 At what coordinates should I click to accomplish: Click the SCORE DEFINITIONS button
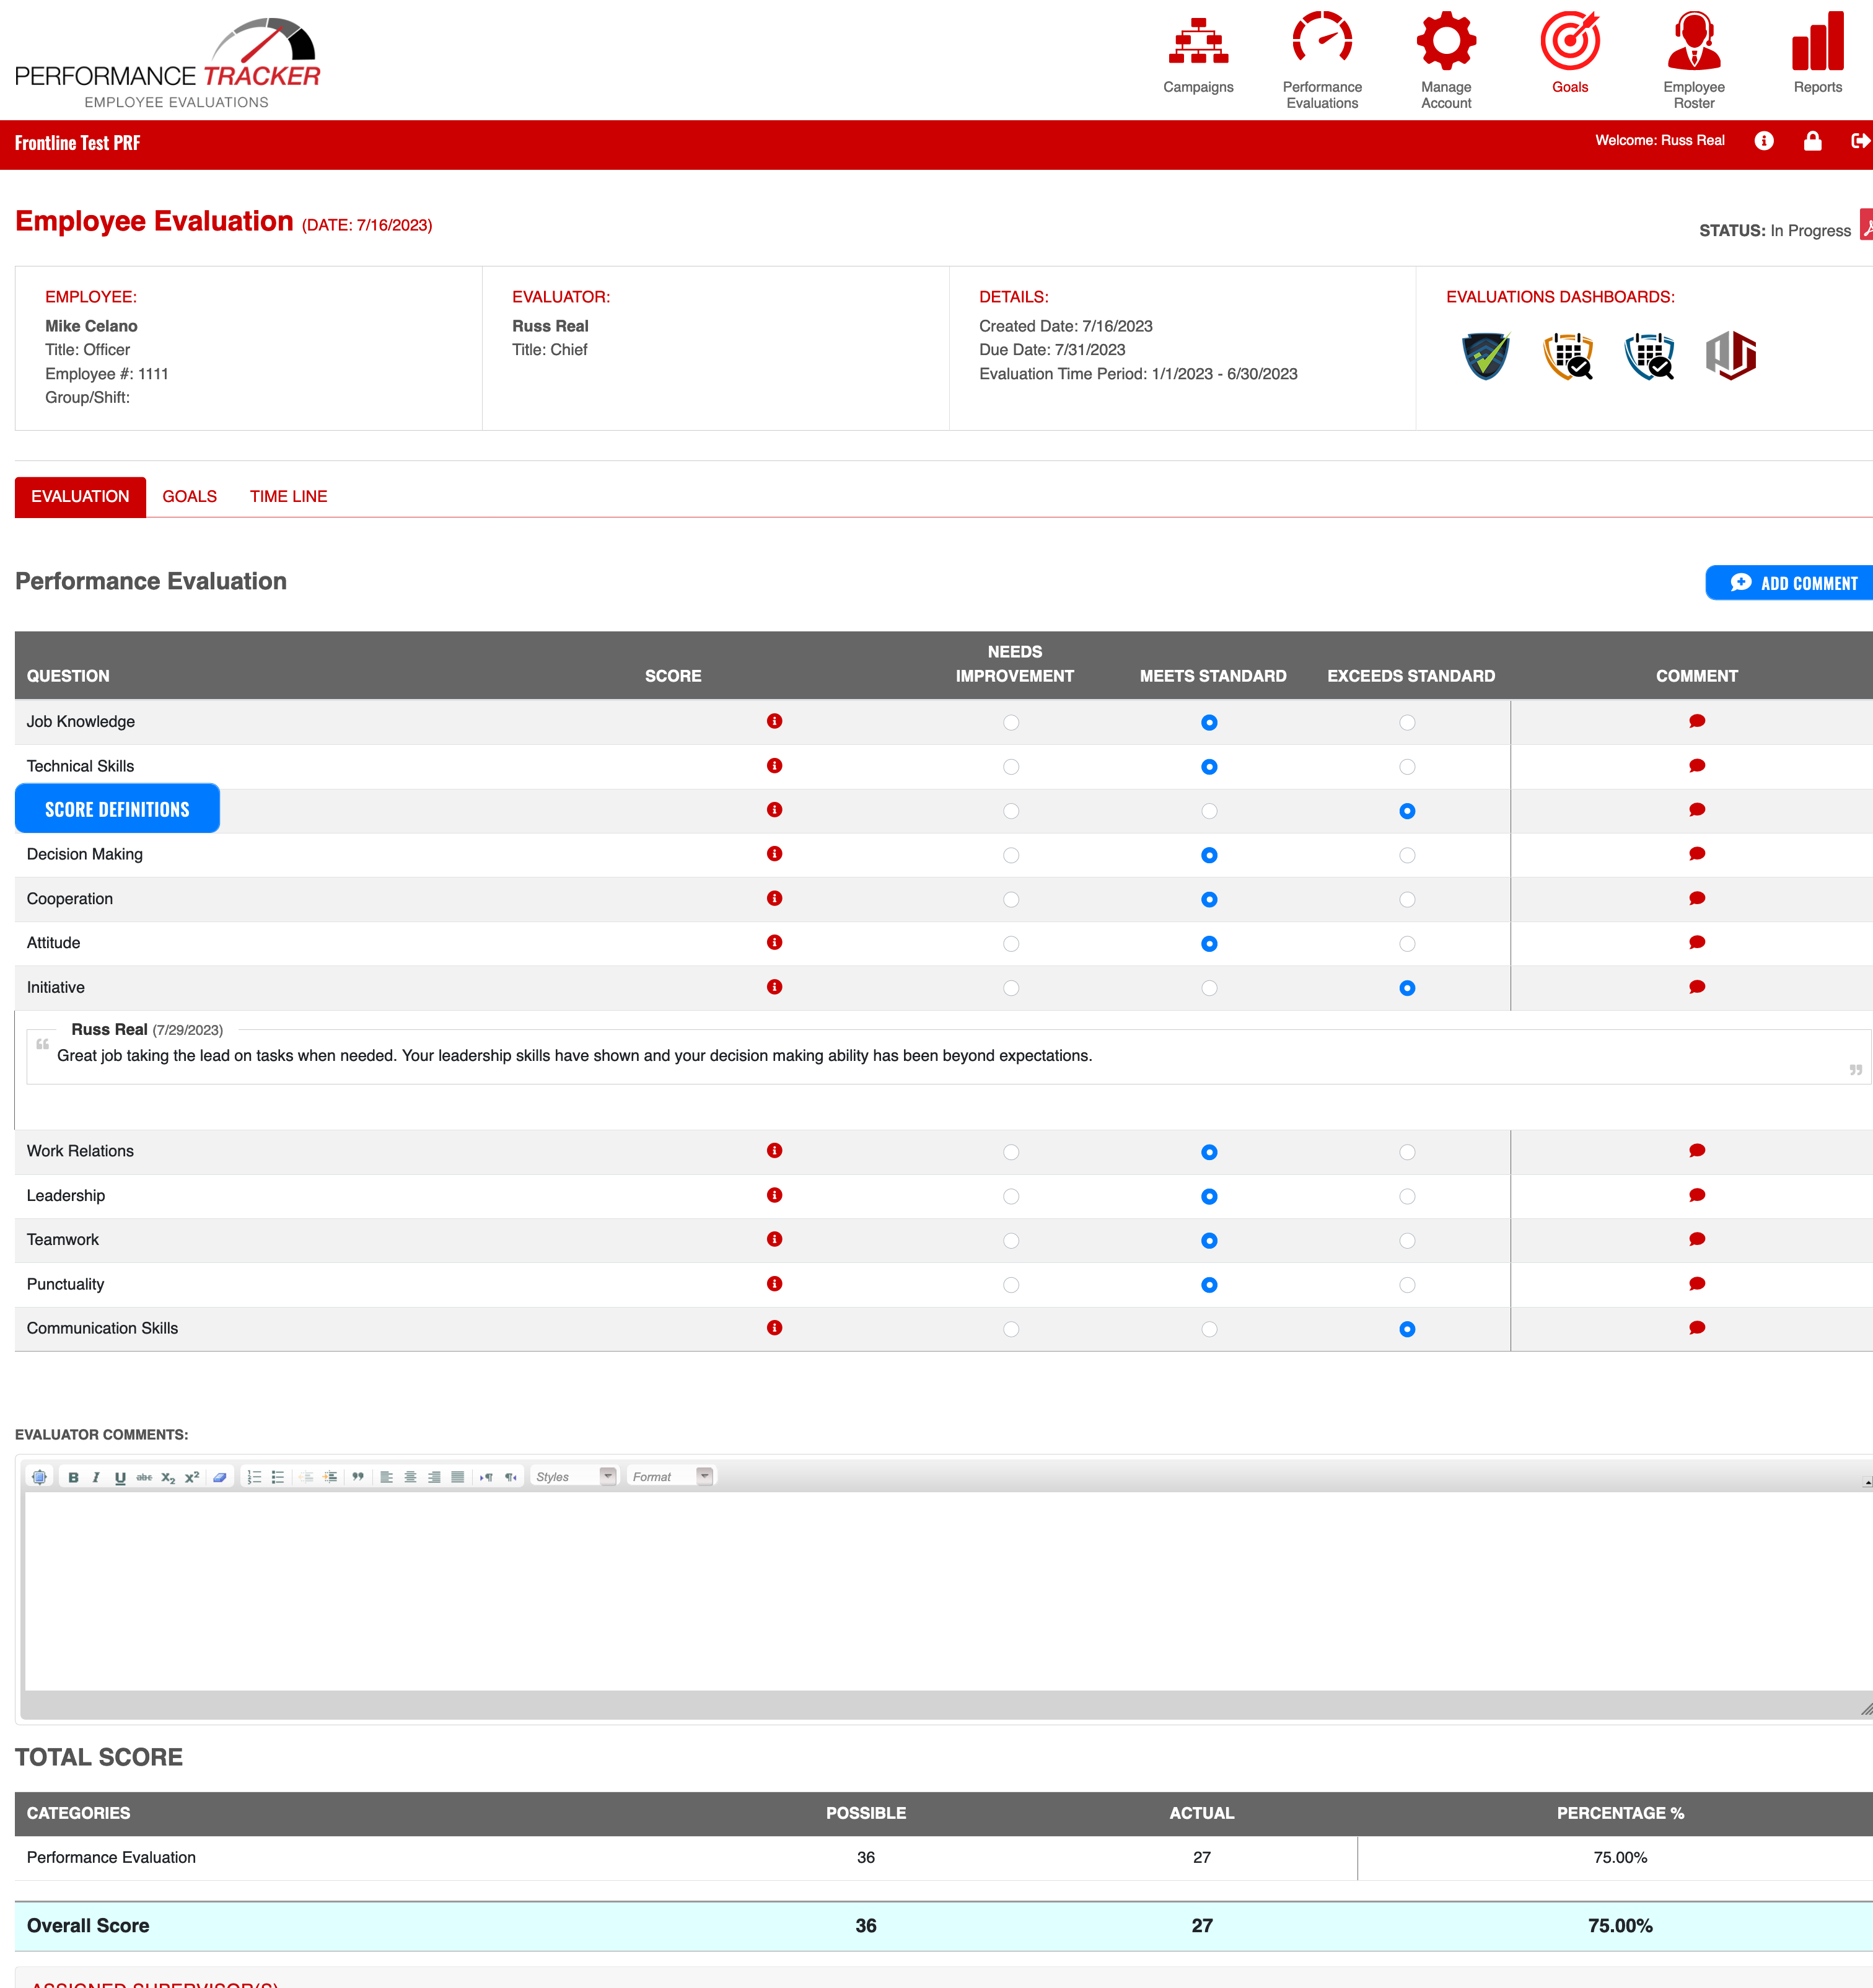[x=117, y=809]
